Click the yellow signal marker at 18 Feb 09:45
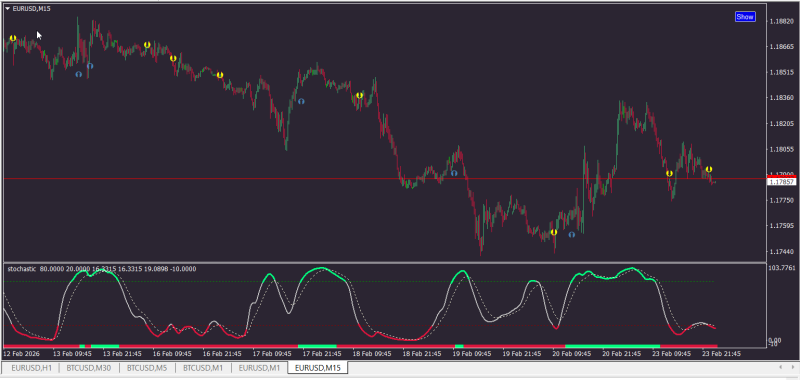Screen dimensions: 800x380 tap(359, 95)
